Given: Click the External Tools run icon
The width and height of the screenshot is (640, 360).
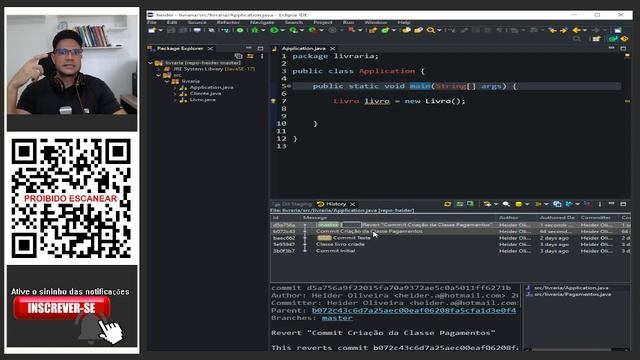Looking at the screenshot, I should (313, 30).
